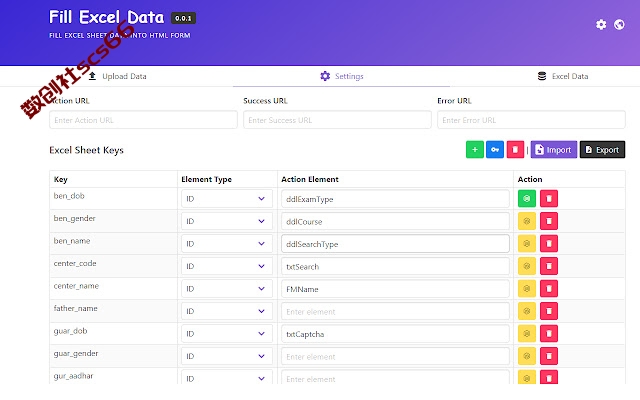Open the Settings tab
This screenshot has height=400, width=640.
point(342,76)
